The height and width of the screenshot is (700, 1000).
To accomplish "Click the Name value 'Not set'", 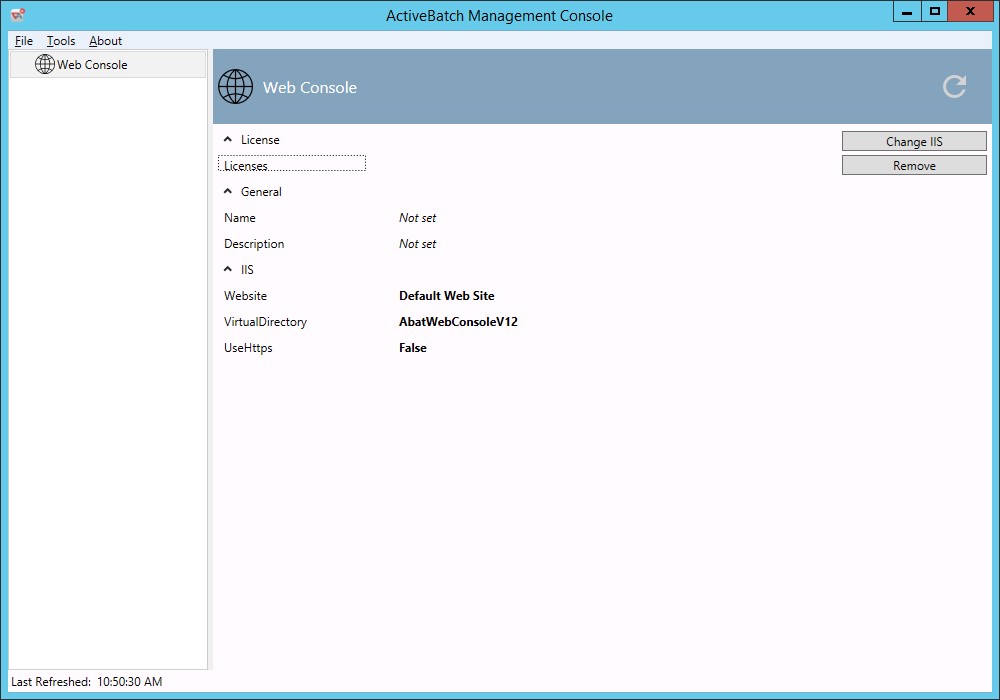I will (417, 218).
